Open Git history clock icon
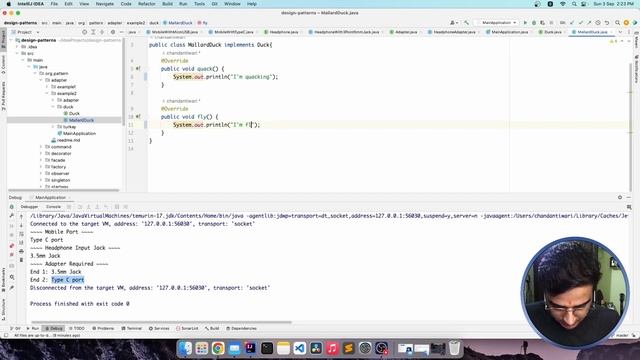This screenshot has height=360, width=640. coord(598,23)
